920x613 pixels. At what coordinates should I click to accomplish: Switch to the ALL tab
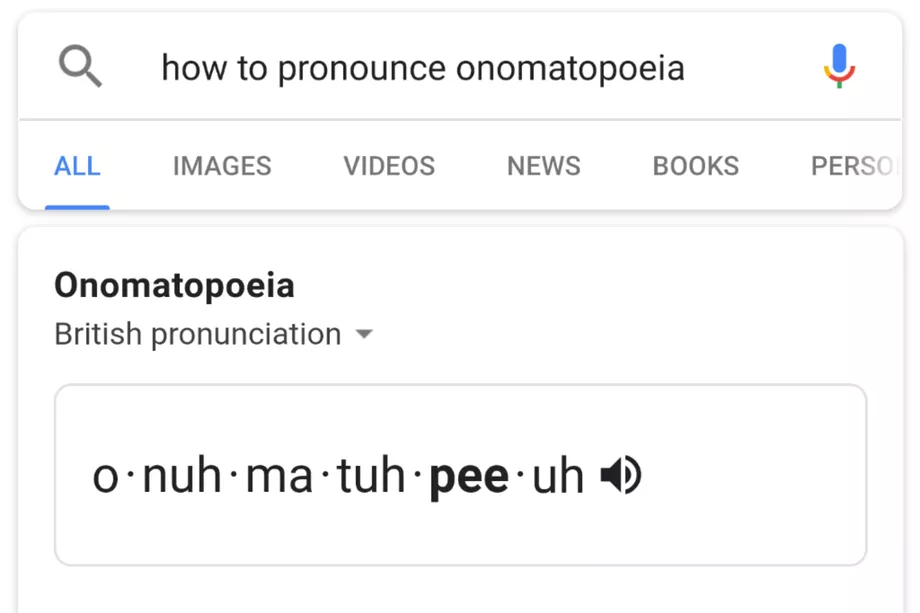[77, 166]
